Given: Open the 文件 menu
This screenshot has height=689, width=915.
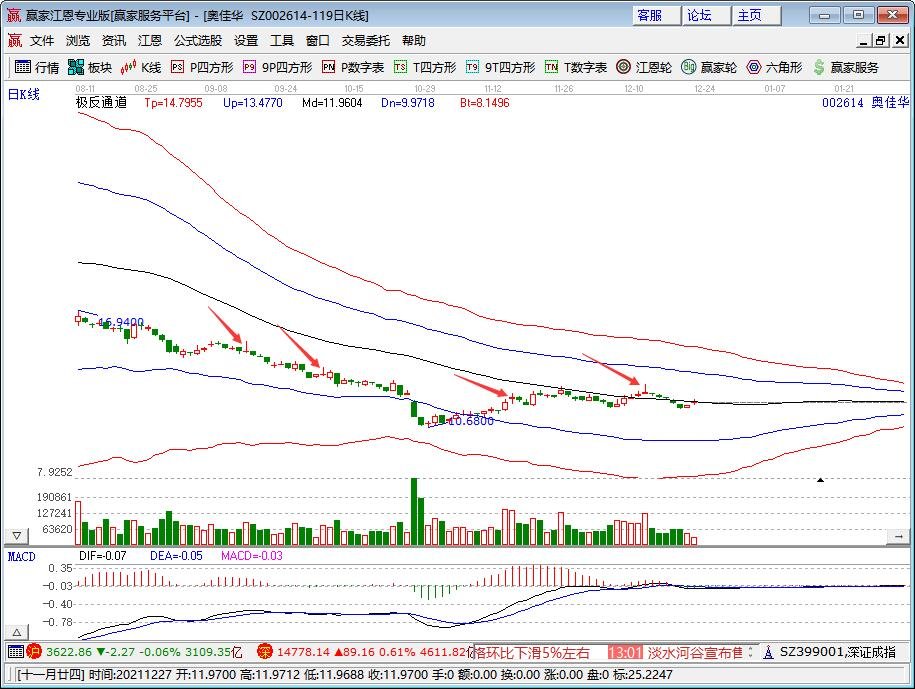Looking at the screenshot, I should point(42,40).
